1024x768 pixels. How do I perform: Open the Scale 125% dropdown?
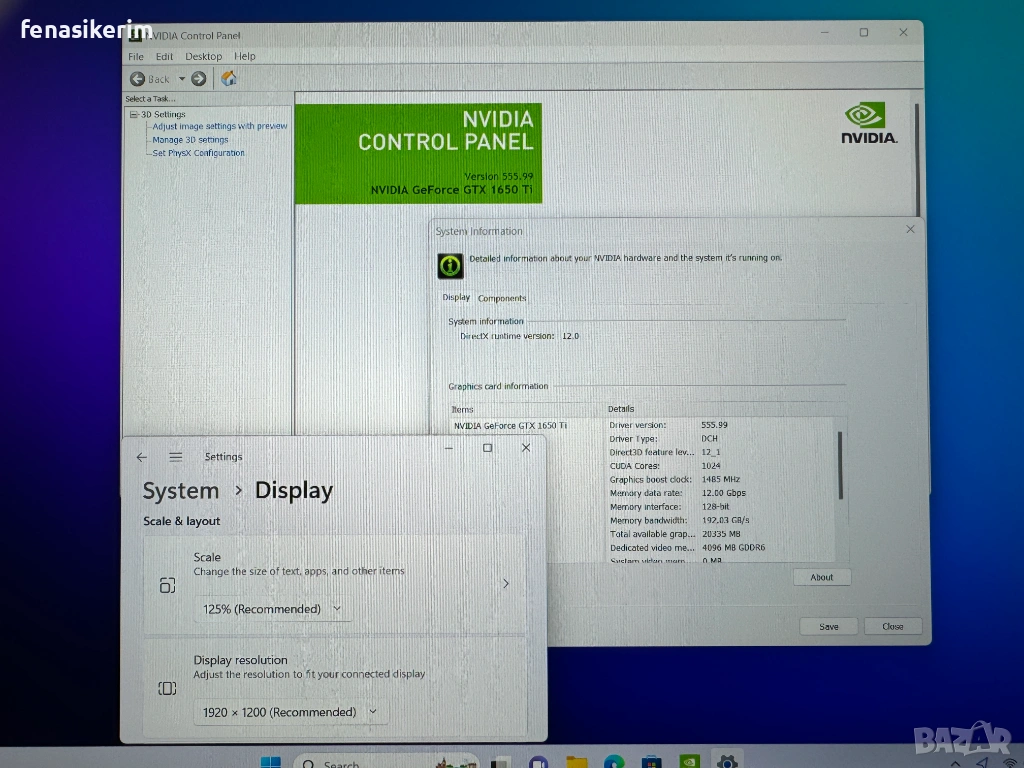pos(273,609)
